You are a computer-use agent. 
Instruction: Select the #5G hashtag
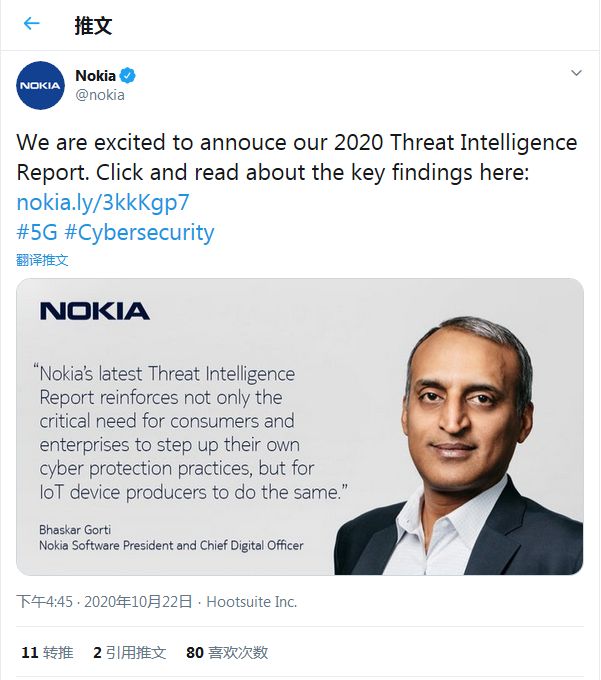(x=37, y=232)
